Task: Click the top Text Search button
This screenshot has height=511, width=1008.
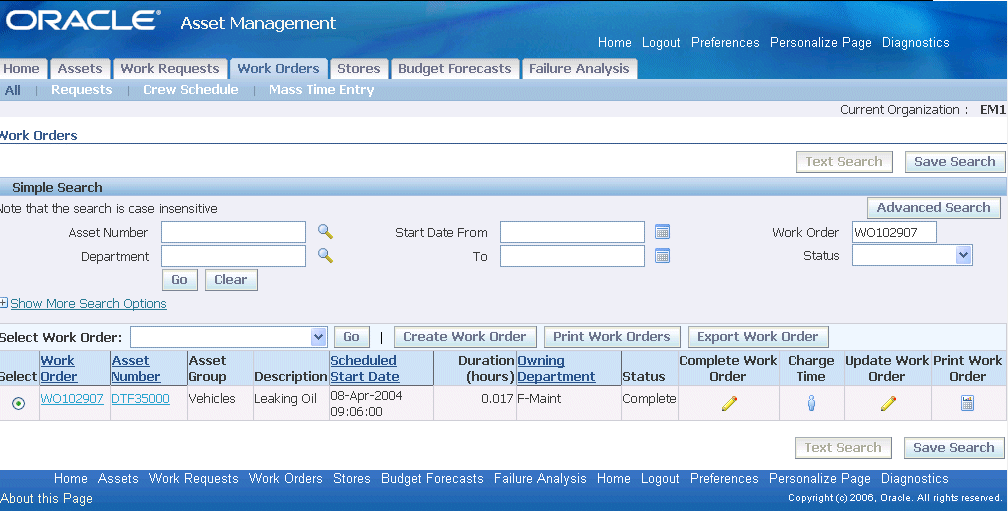Action: [x=844, y=162]
